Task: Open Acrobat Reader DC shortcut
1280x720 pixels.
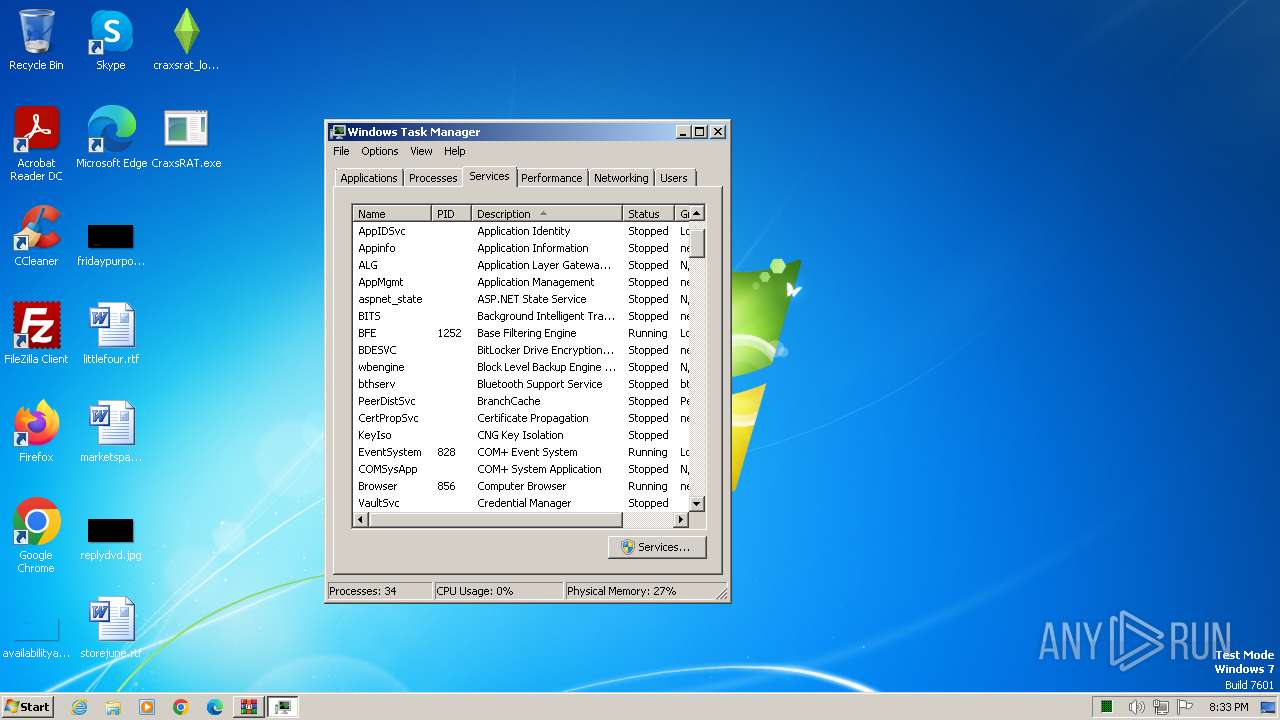Action: [x=36, y=144]
